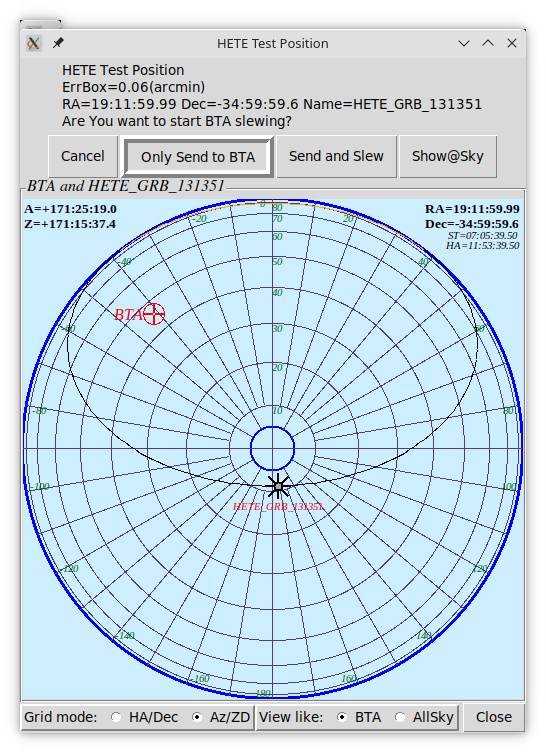Start Send and Slew
The image size is (546, 753).
(336, 157)
